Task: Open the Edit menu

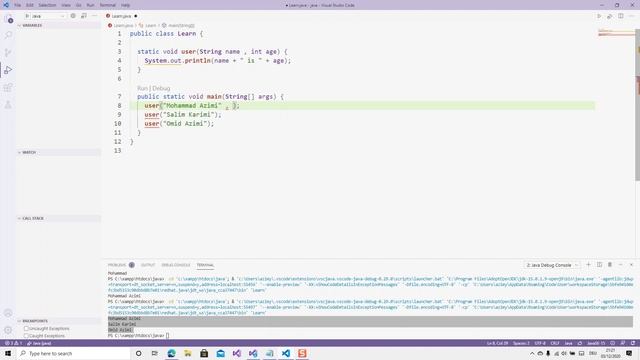Action: click(x=30, y=5)
